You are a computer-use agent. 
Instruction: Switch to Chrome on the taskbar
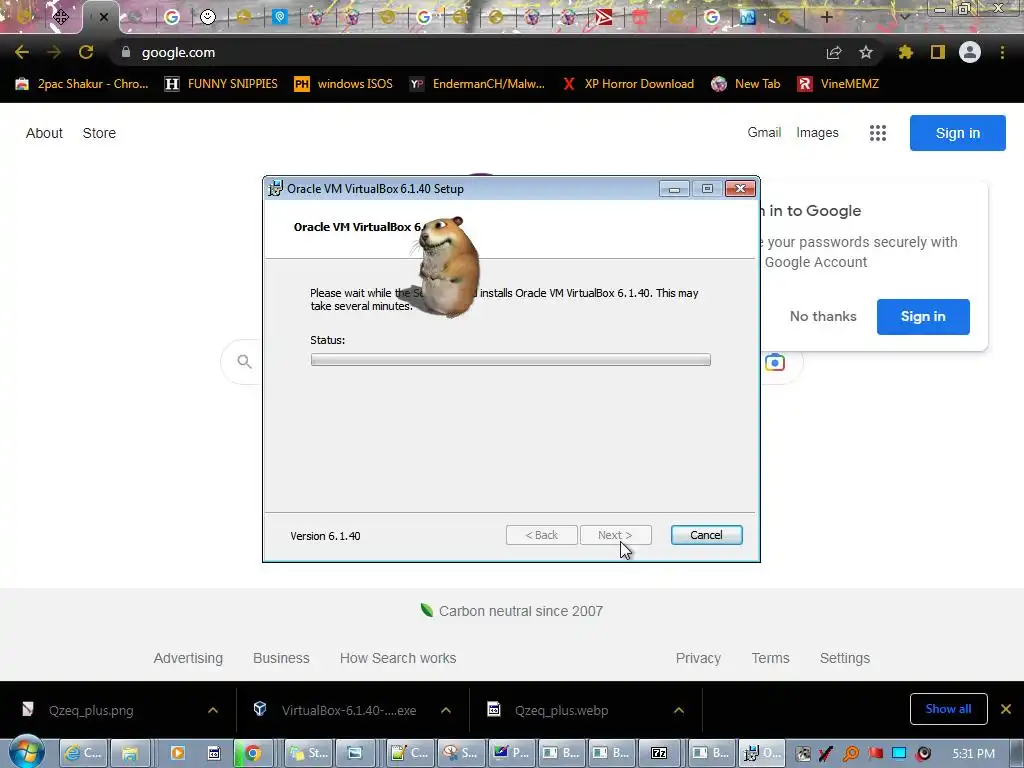(253, 753)
